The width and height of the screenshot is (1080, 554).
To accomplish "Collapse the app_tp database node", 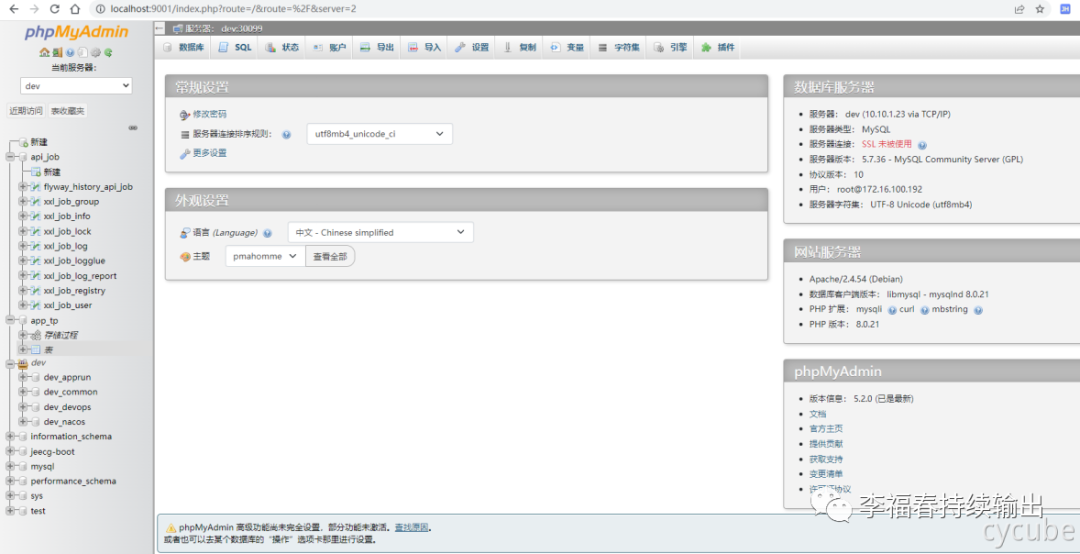I will coord(10,320).
